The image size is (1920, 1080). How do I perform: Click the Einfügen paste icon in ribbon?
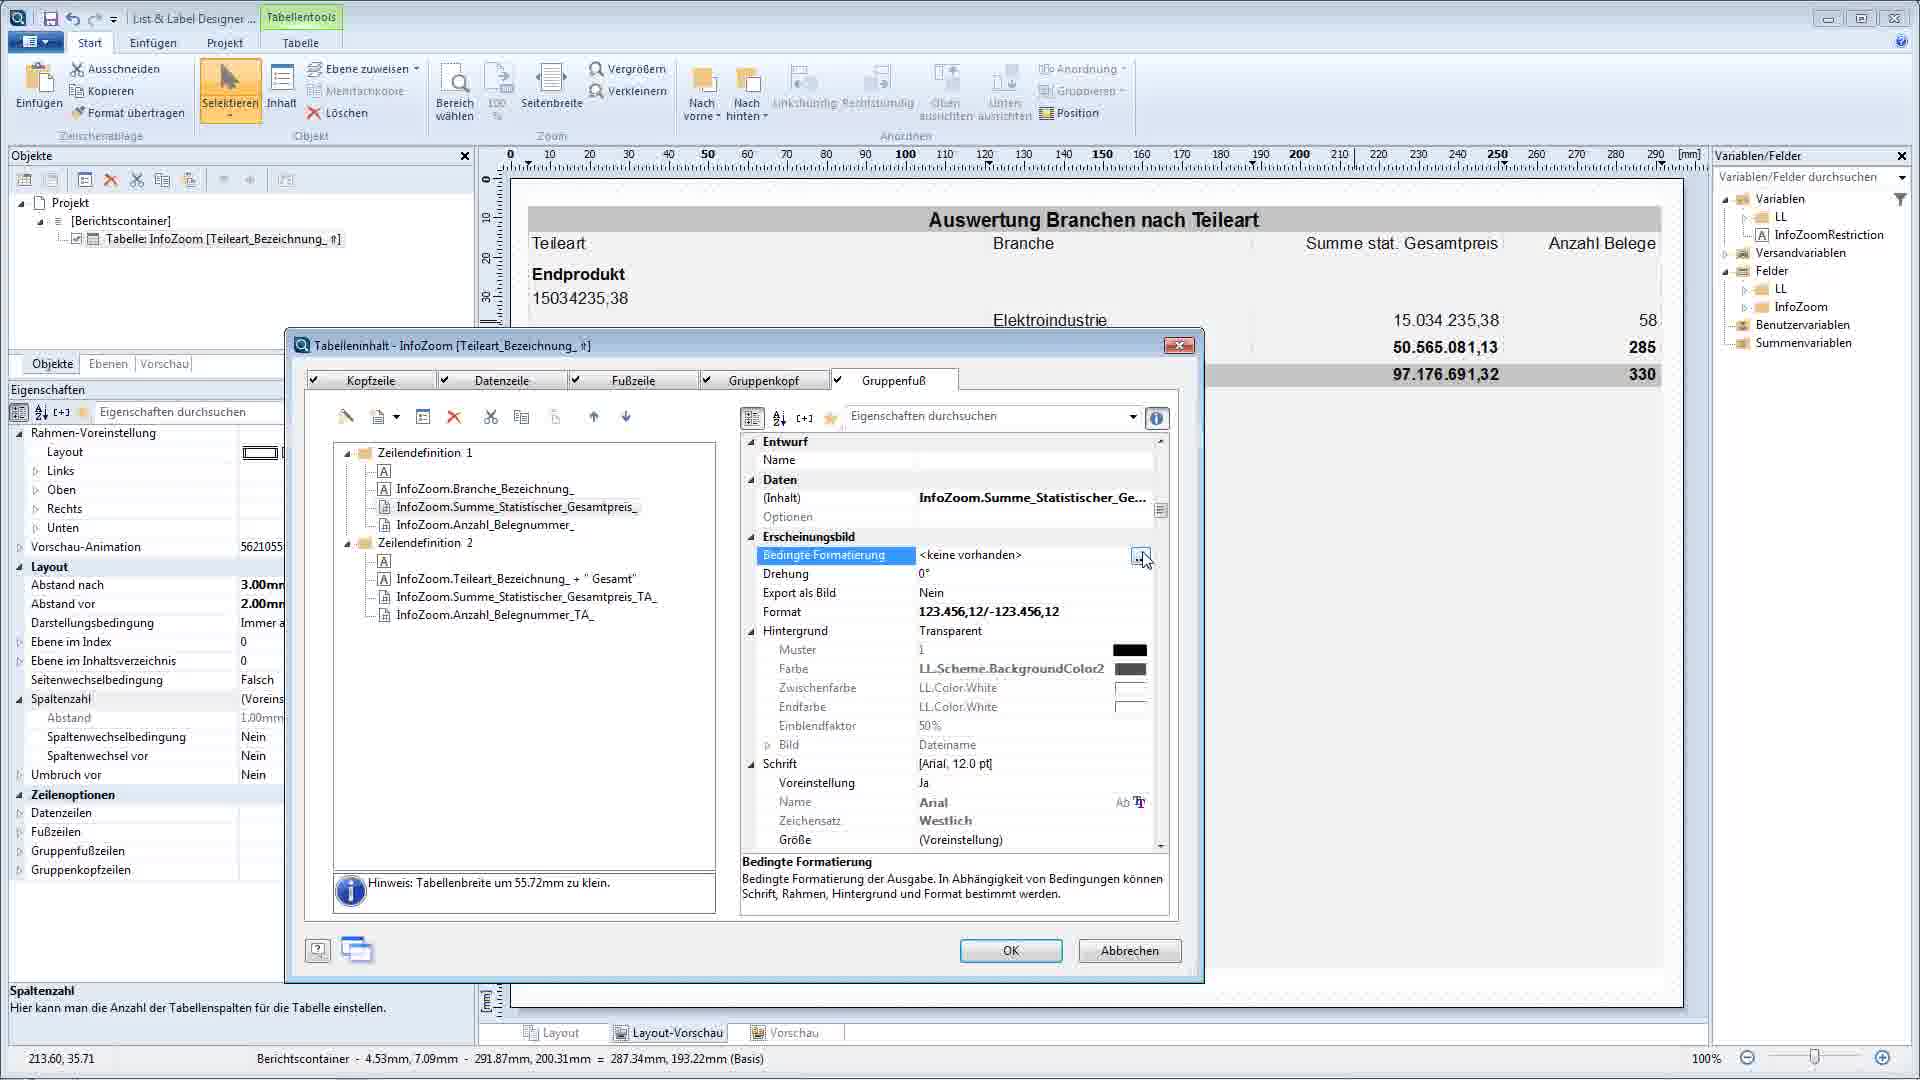click(39, 78)
